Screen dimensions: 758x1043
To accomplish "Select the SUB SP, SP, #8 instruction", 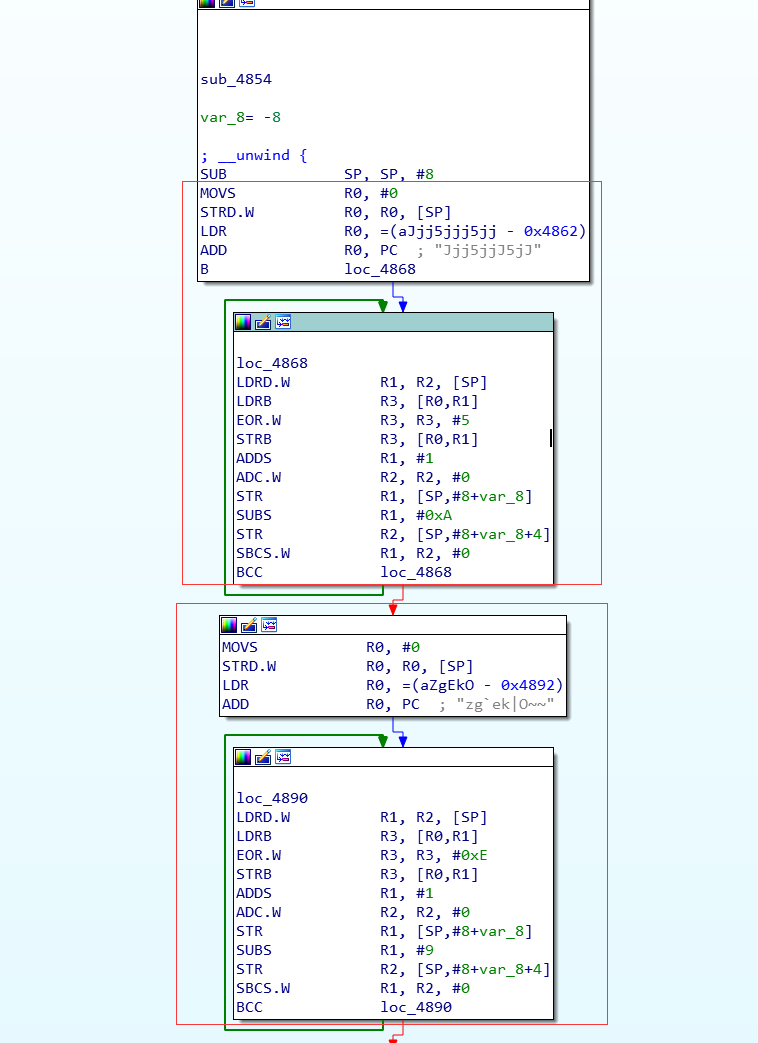I will [x=317, y=174].
